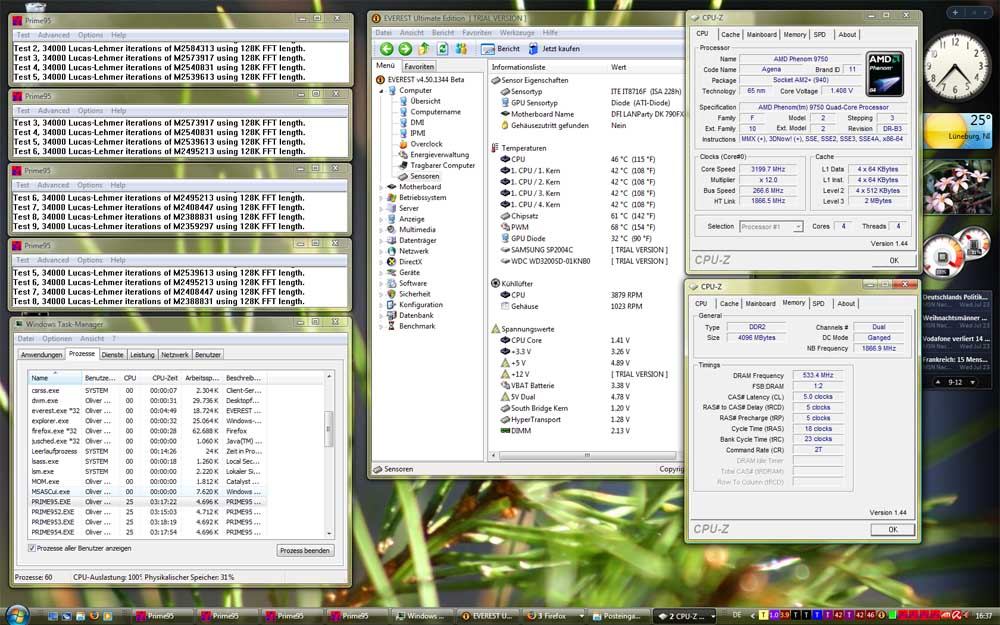1000x625 pixels.
Task: Click Lüneburg weather gadget in sidebar
Action: [957, 130]
